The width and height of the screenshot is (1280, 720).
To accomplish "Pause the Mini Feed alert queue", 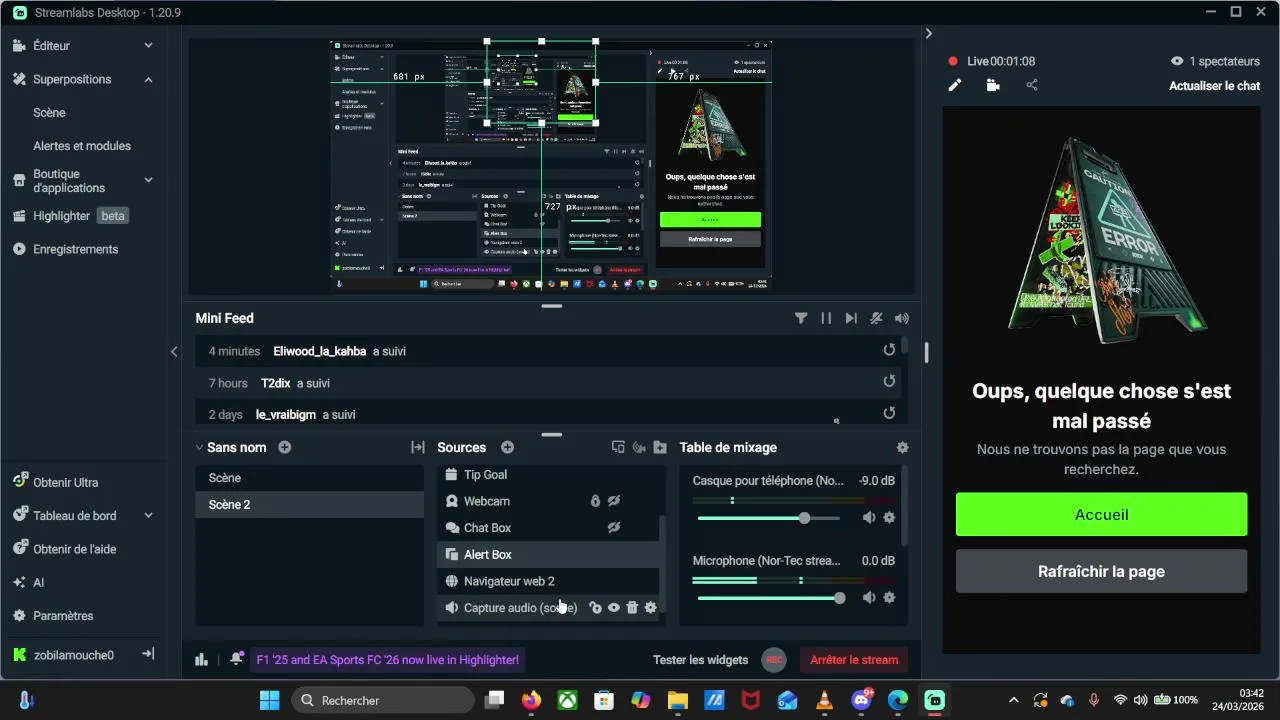I will [826, 318].
